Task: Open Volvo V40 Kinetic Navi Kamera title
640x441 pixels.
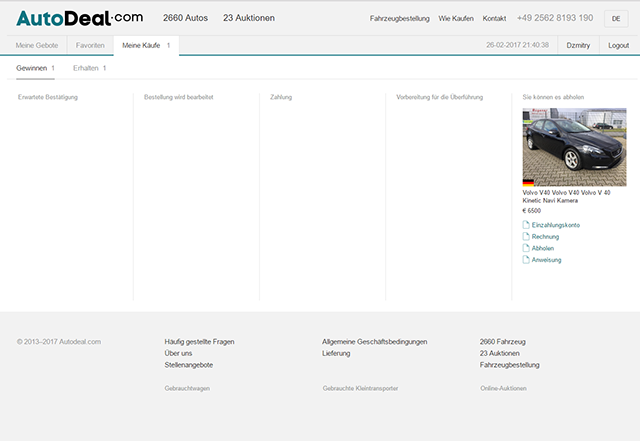Action: [566, 196]
